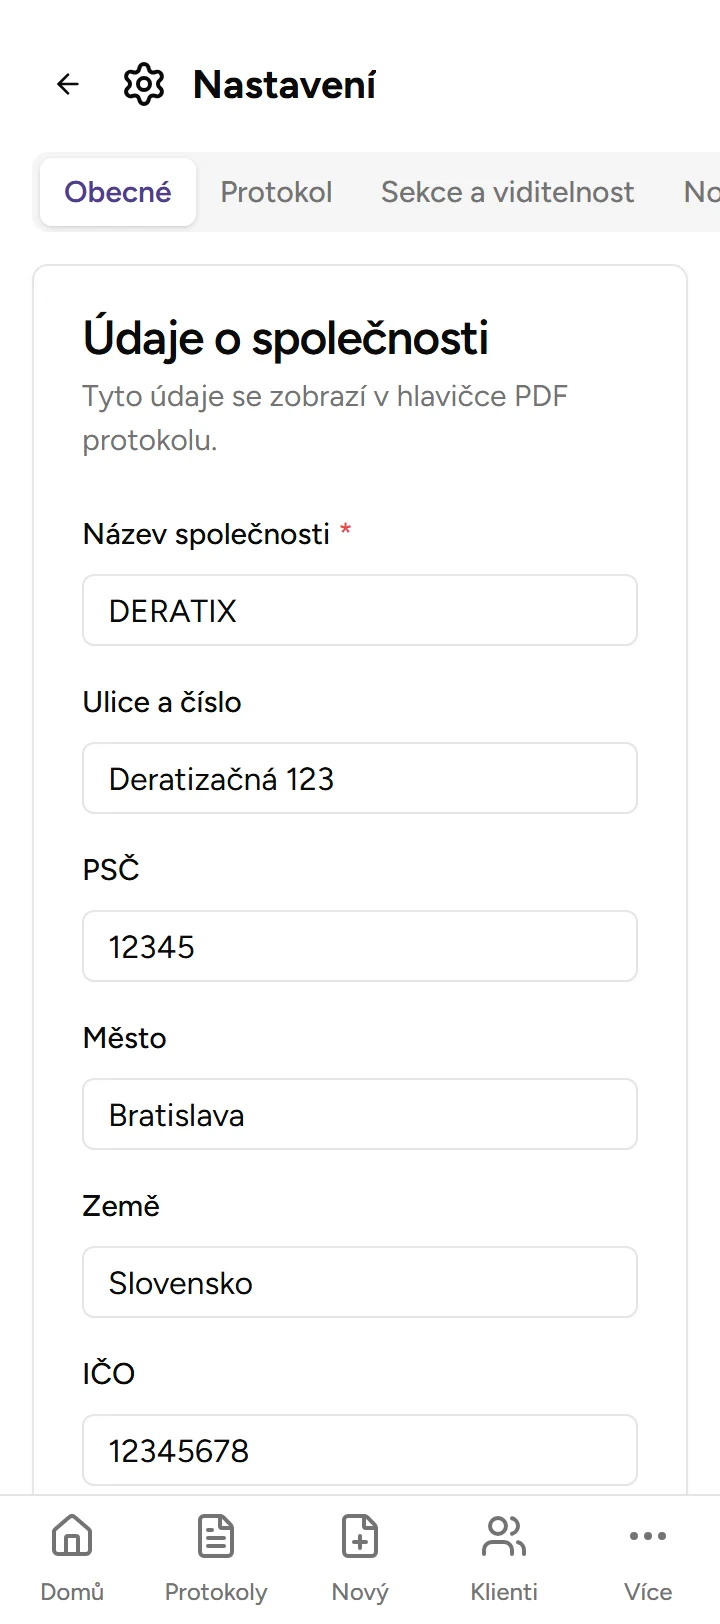
Task: Tap the Nový plus-document icon to create protocol
Action: pyautogui.click(x=359, y=1537)
